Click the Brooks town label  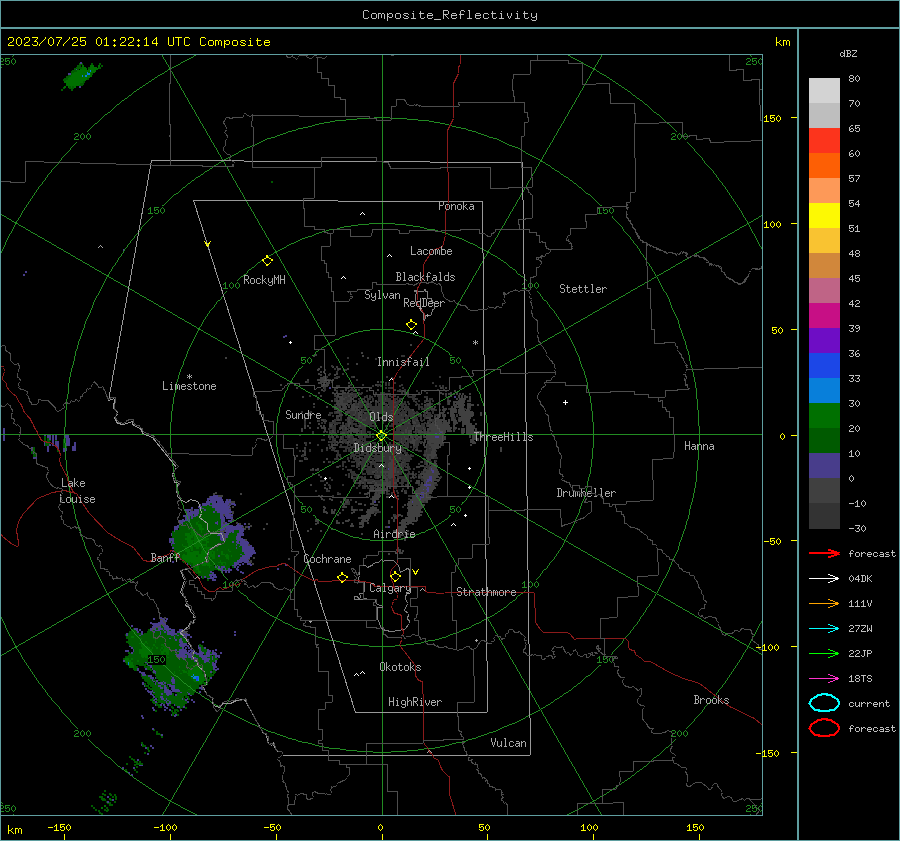711,700
